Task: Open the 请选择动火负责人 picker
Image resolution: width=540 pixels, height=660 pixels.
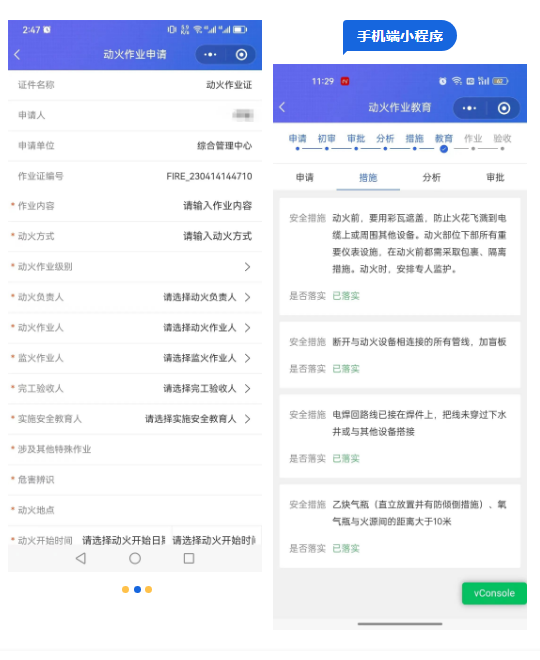Action: (x=207, y=297)
